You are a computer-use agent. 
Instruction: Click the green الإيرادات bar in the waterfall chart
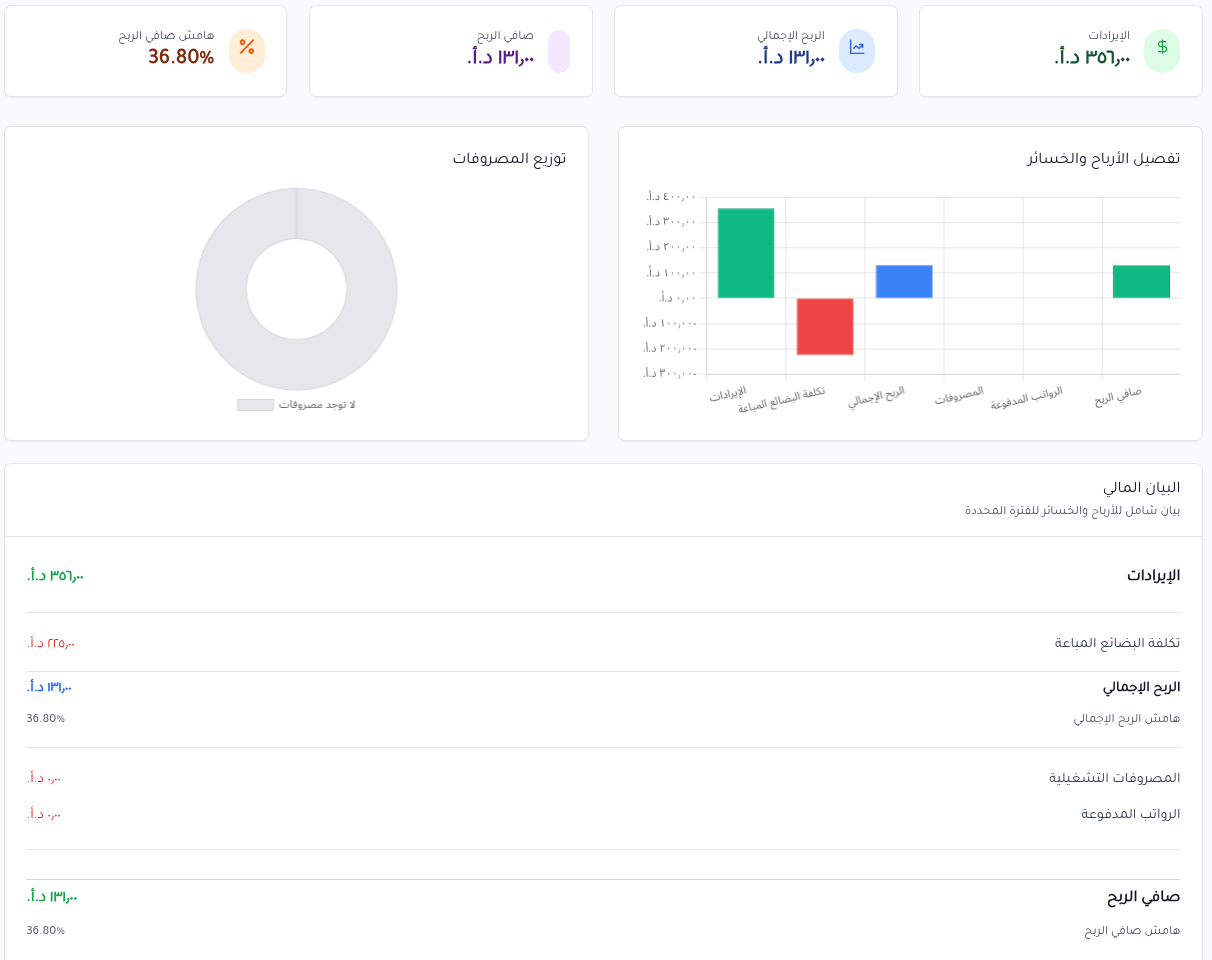click(745, 253)
